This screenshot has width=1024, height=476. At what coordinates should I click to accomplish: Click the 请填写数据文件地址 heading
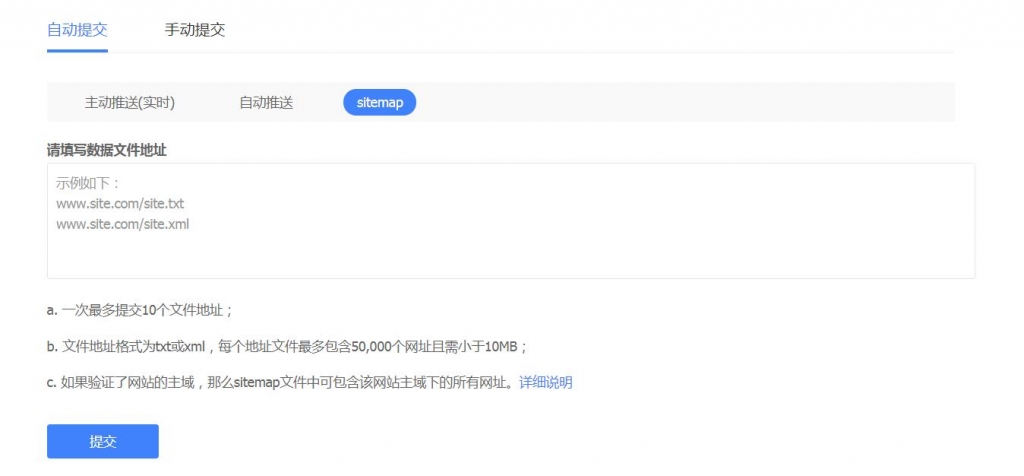pos(106,150)
